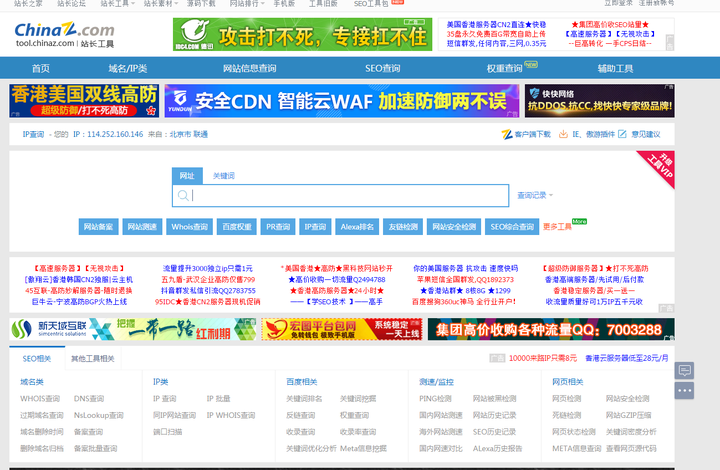The width and height of the screenshot is (720, 470).
Task: Open the 快快网络 抗DDOS banner ad
Action: [x=600, y=101]
